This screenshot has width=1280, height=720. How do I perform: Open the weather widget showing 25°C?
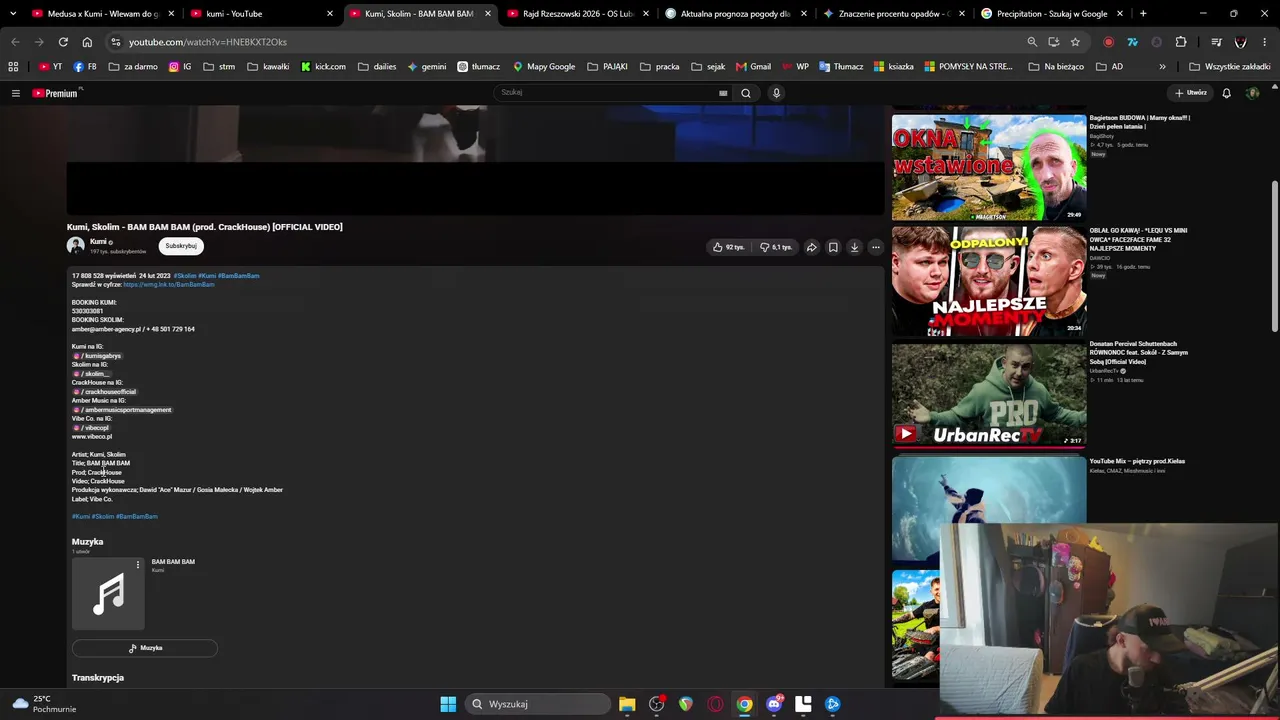[44, 704]
